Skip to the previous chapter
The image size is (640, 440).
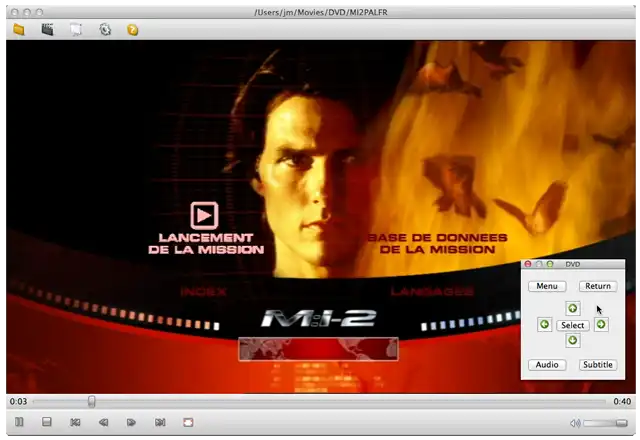point(75,422)
